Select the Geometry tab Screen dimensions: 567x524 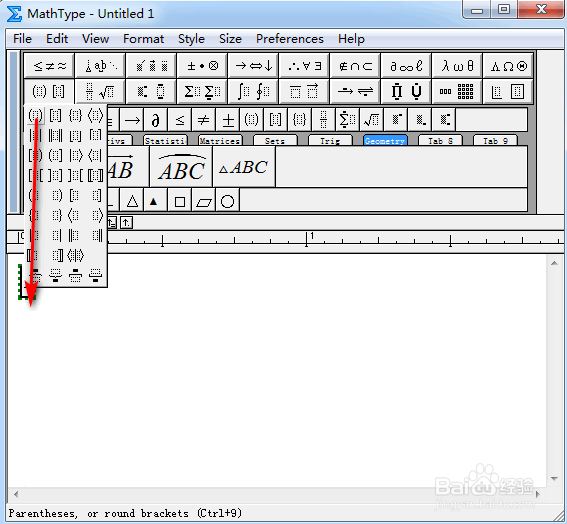point(385,141)
